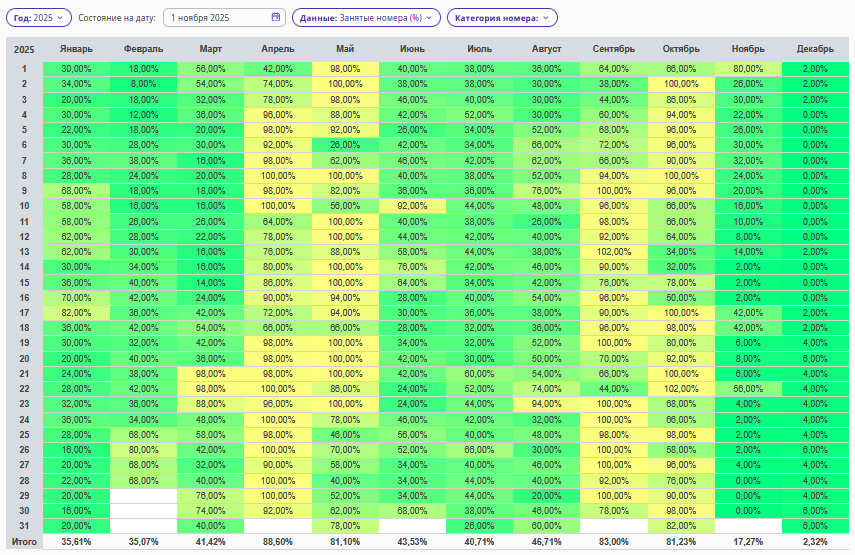Click August day 29 cell 20,00%
The height and width of the screenshot is (555, 855).
[x=546, y=496]
